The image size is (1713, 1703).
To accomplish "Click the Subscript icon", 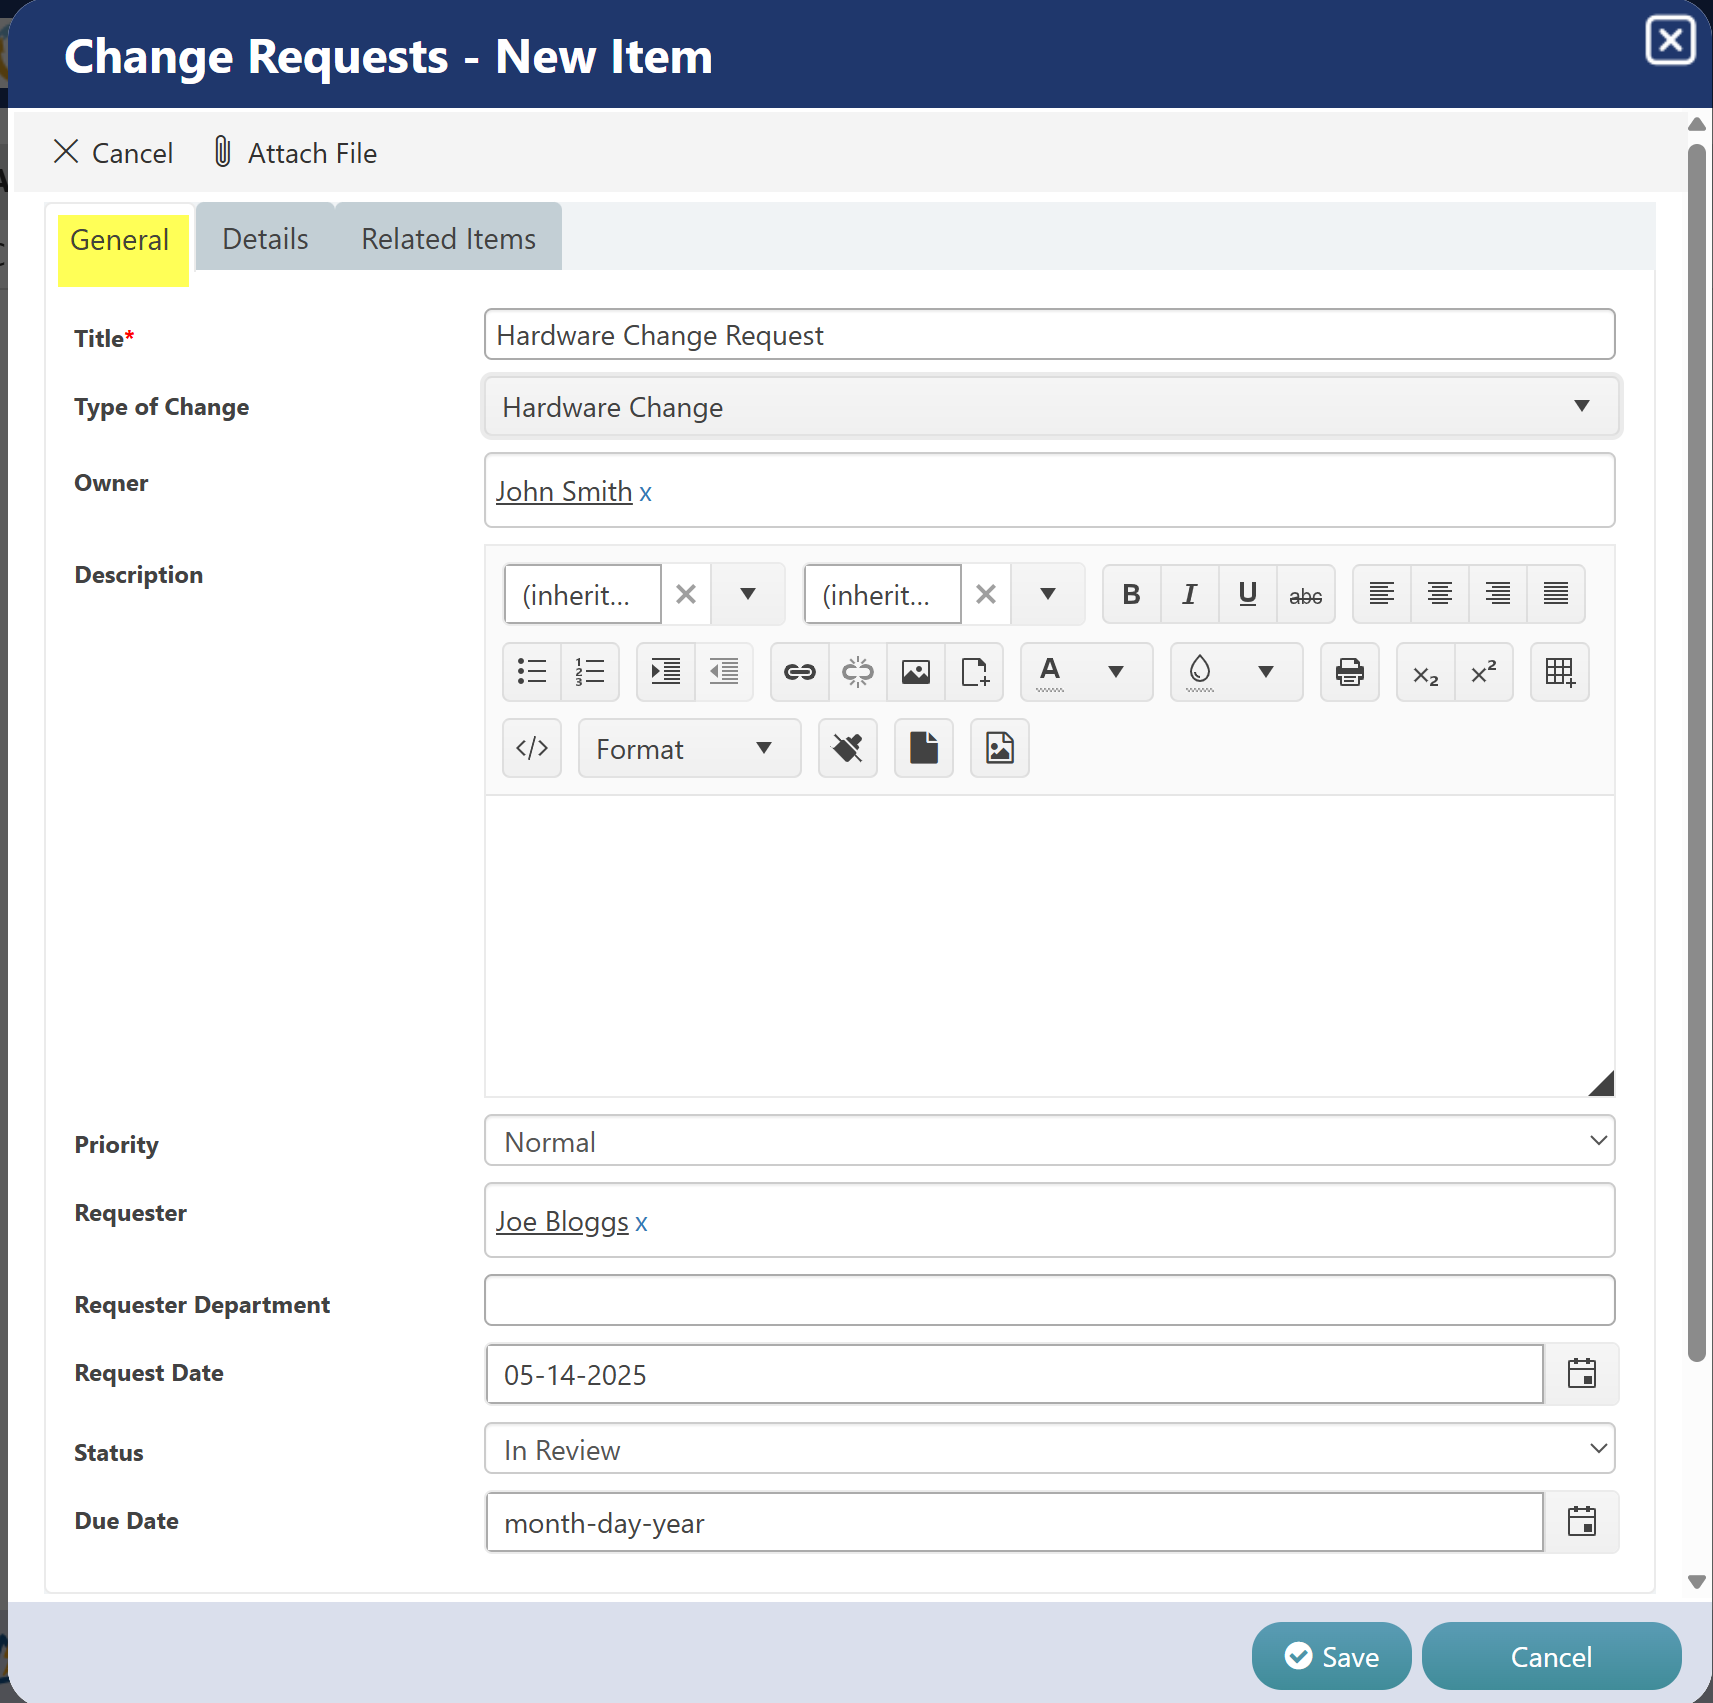I will [x=1425, y=672].
